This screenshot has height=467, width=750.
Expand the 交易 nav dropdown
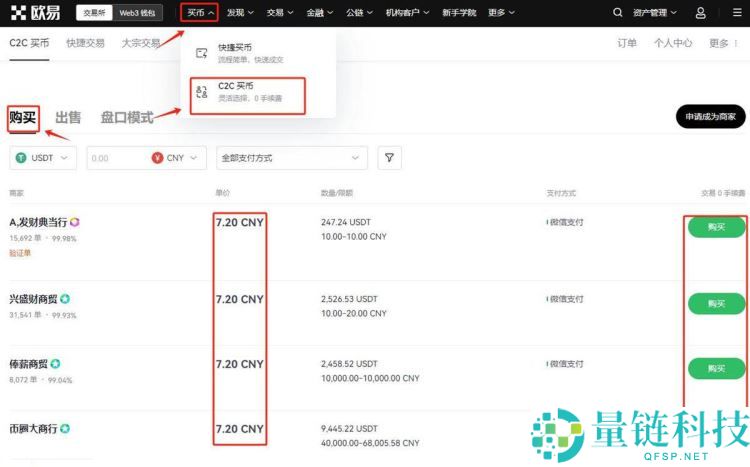click(280, 13)
